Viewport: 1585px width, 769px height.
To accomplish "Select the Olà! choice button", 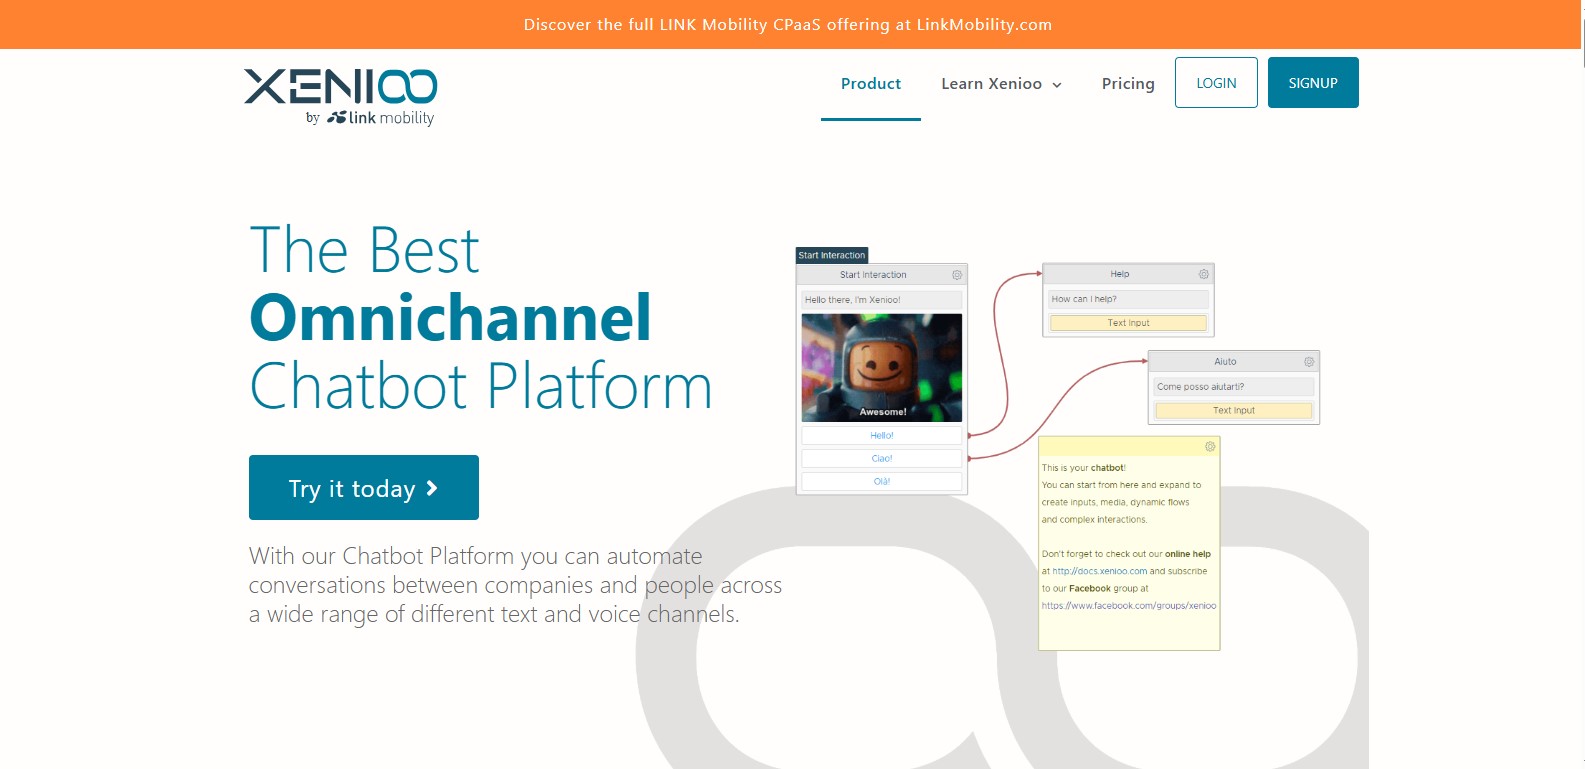I will click(881, 482).
